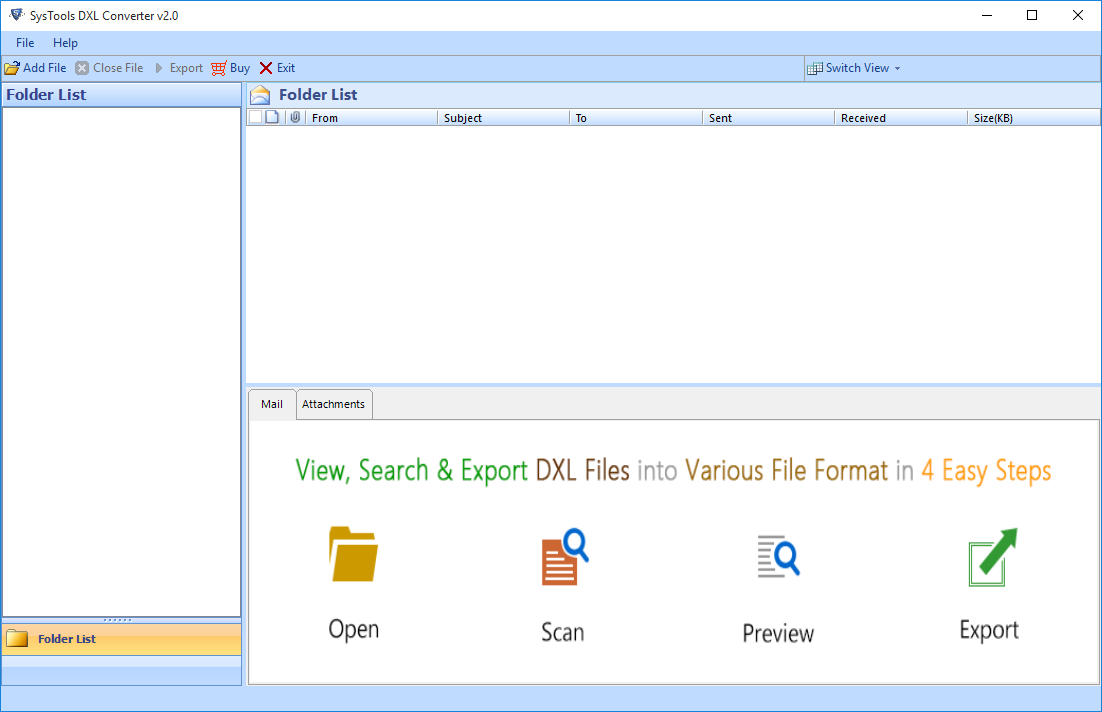
Task: Click the Add File folder icon
Action: (12, 67)
